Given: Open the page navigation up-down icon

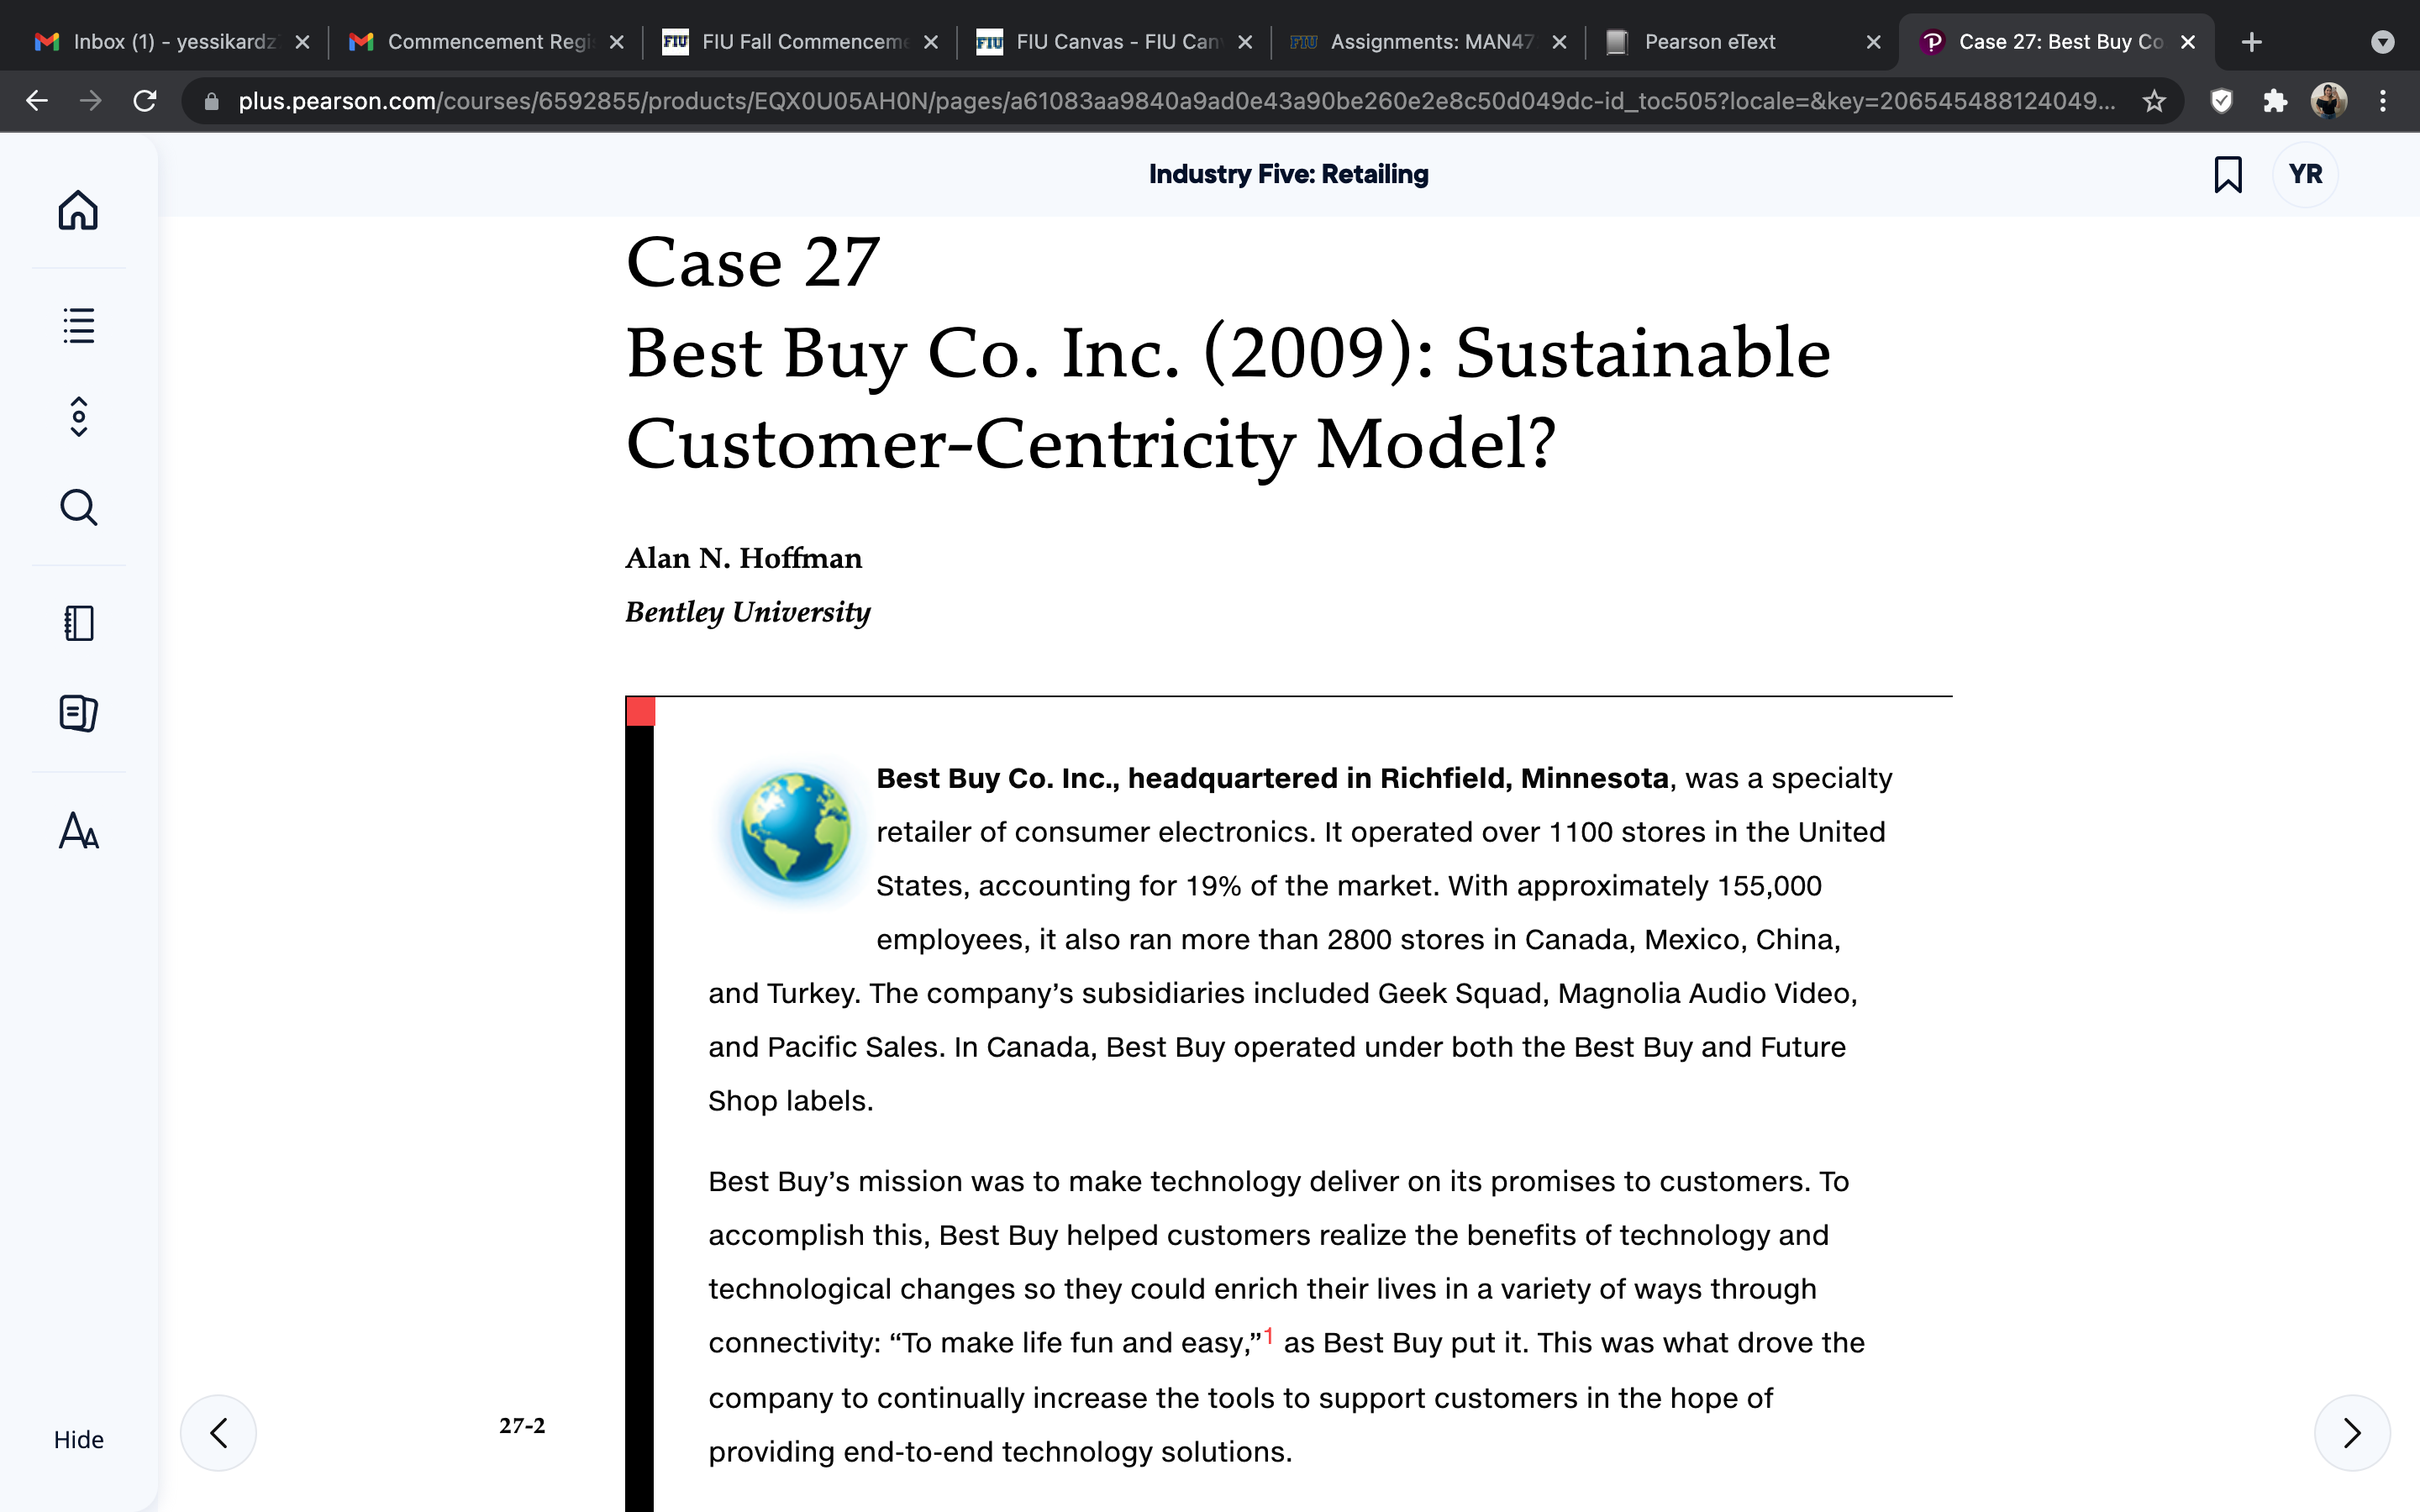Looking at the screenshot, I should click(x=78, y=417).
